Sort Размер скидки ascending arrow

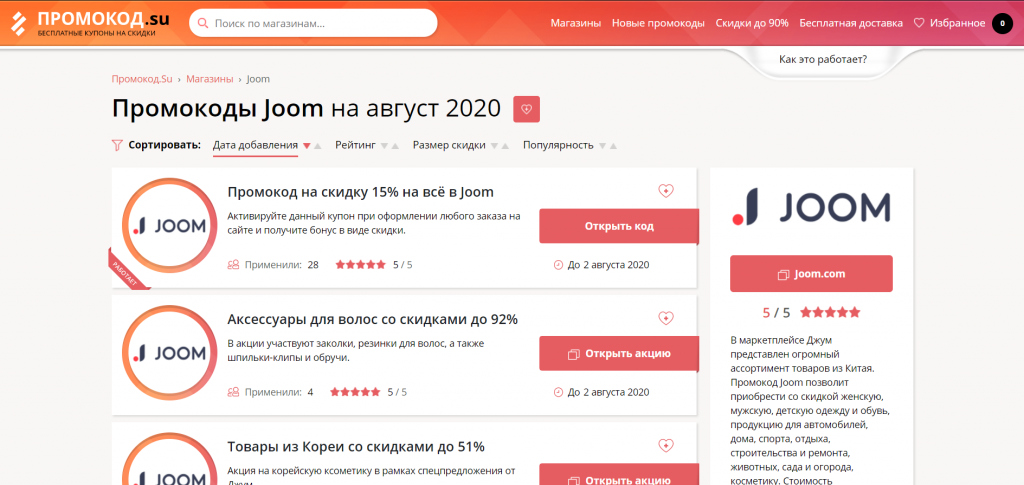[505, 146]
